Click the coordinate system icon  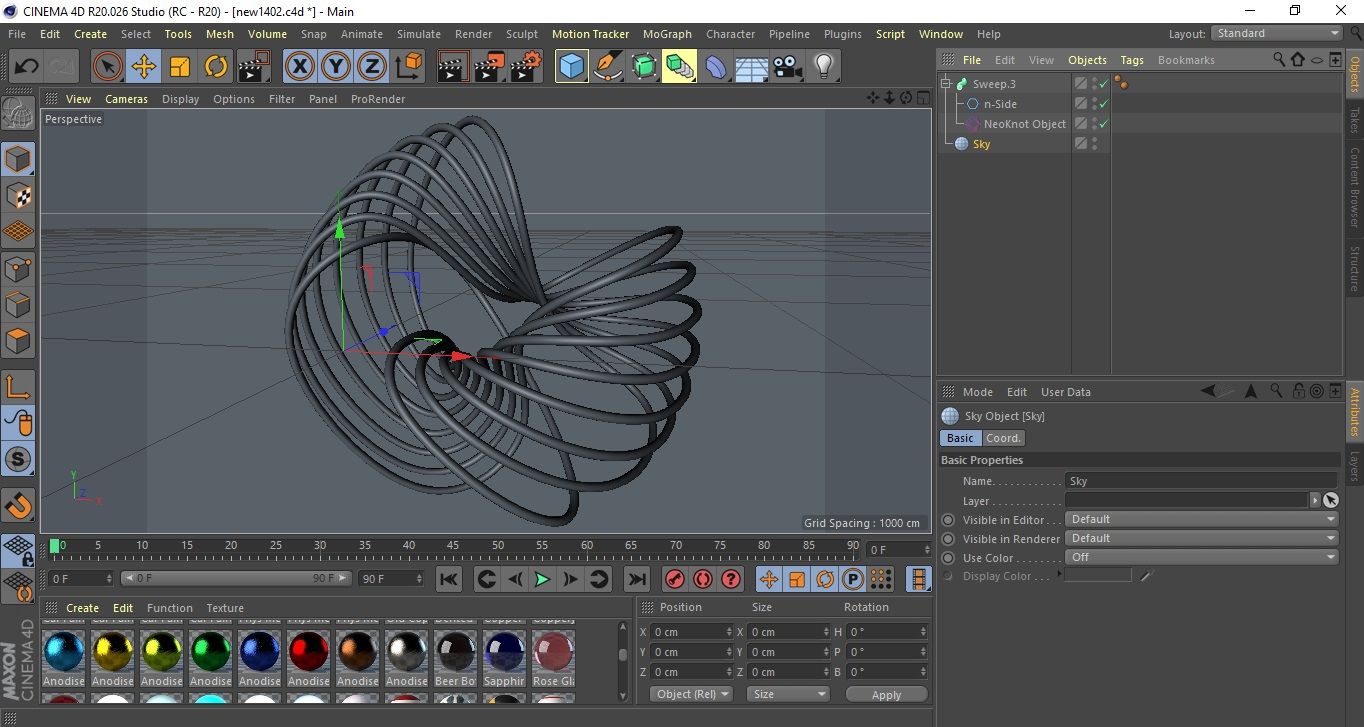click(408, 67)
